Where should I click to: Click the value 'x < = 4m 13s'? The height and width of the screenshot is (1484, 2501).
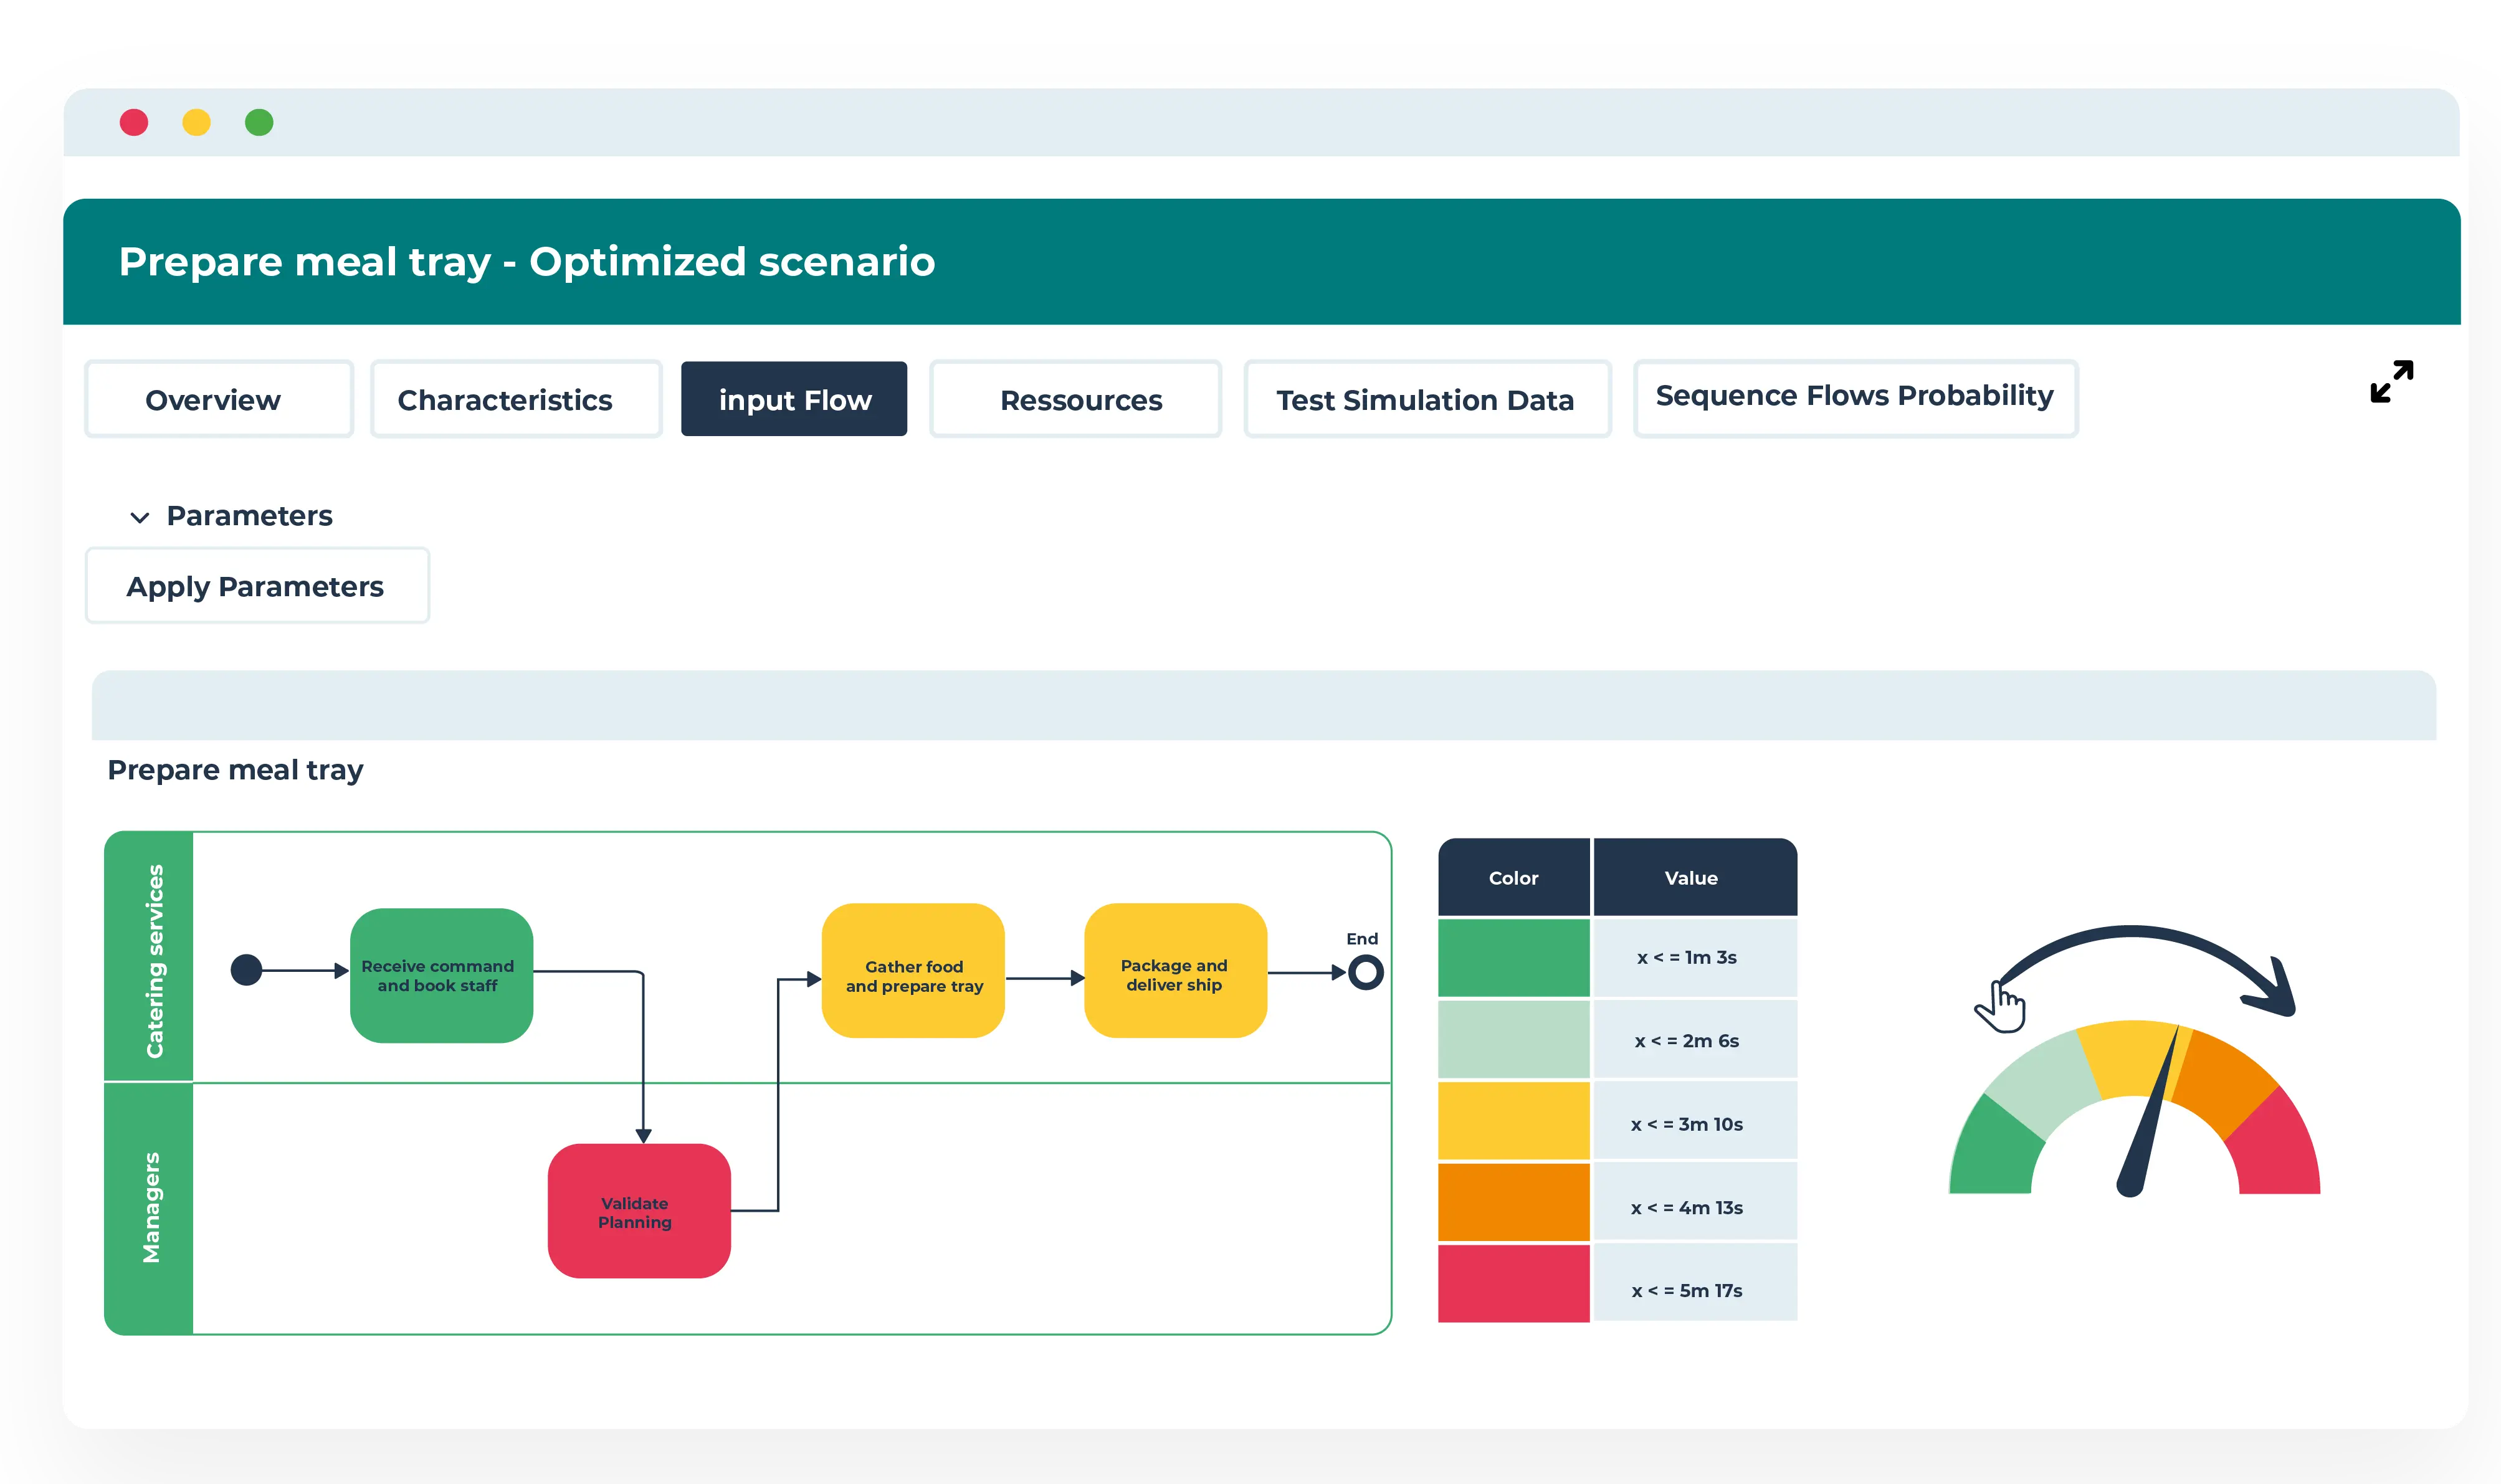[x=1686, y=1207]
